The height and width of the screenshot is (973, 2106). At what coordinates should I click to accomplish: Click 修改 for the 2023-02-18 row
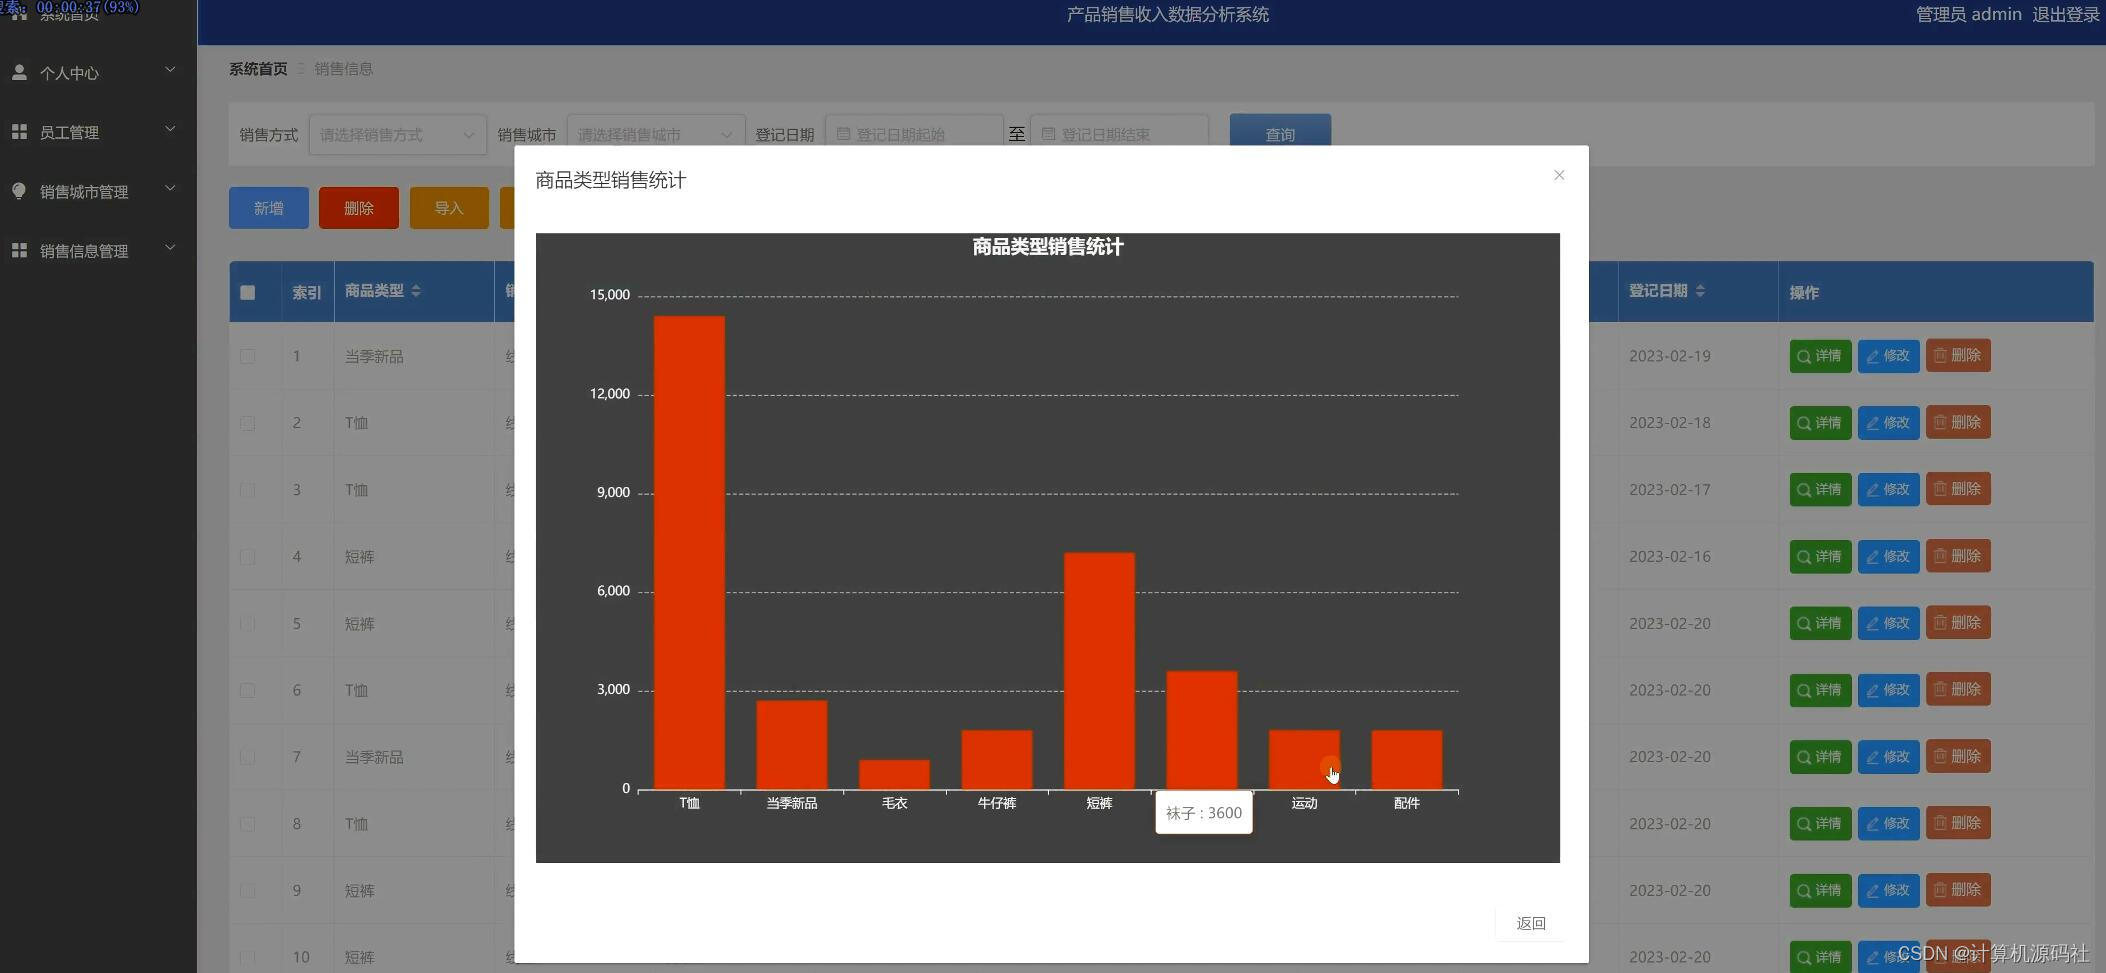click(x=1888, y=423)
